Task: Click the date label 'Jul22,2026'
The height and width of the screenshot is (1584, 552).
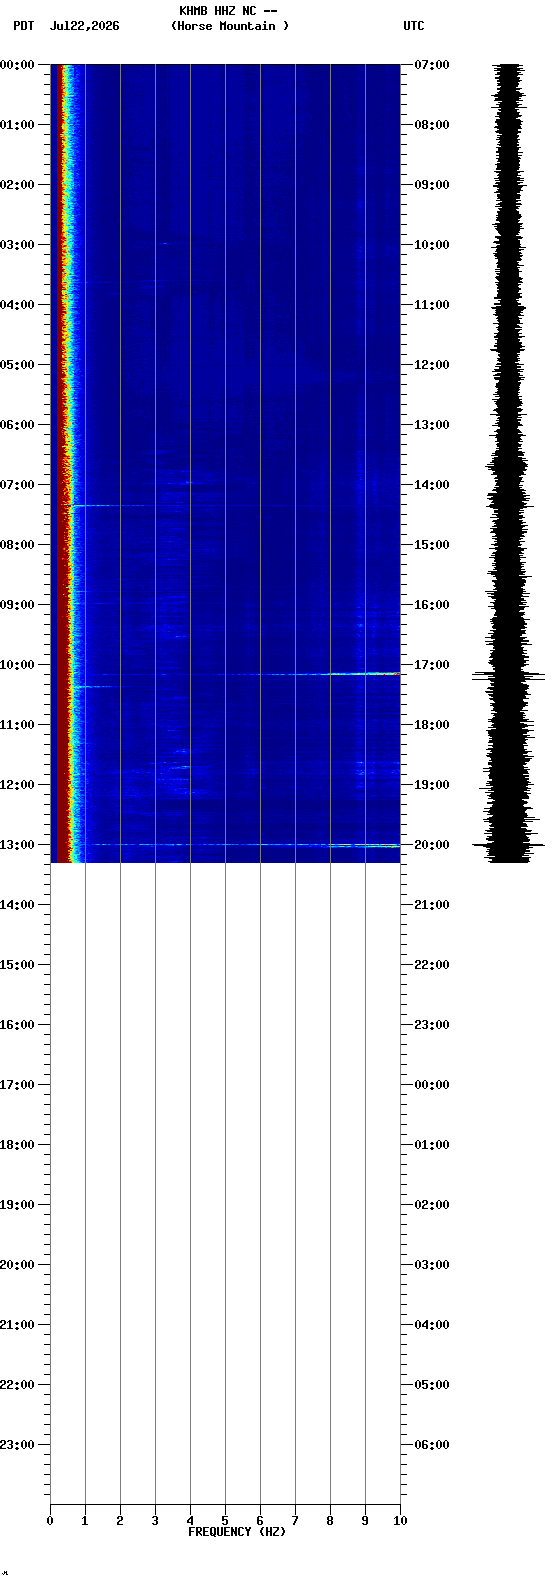Action: tap(84, 26)
